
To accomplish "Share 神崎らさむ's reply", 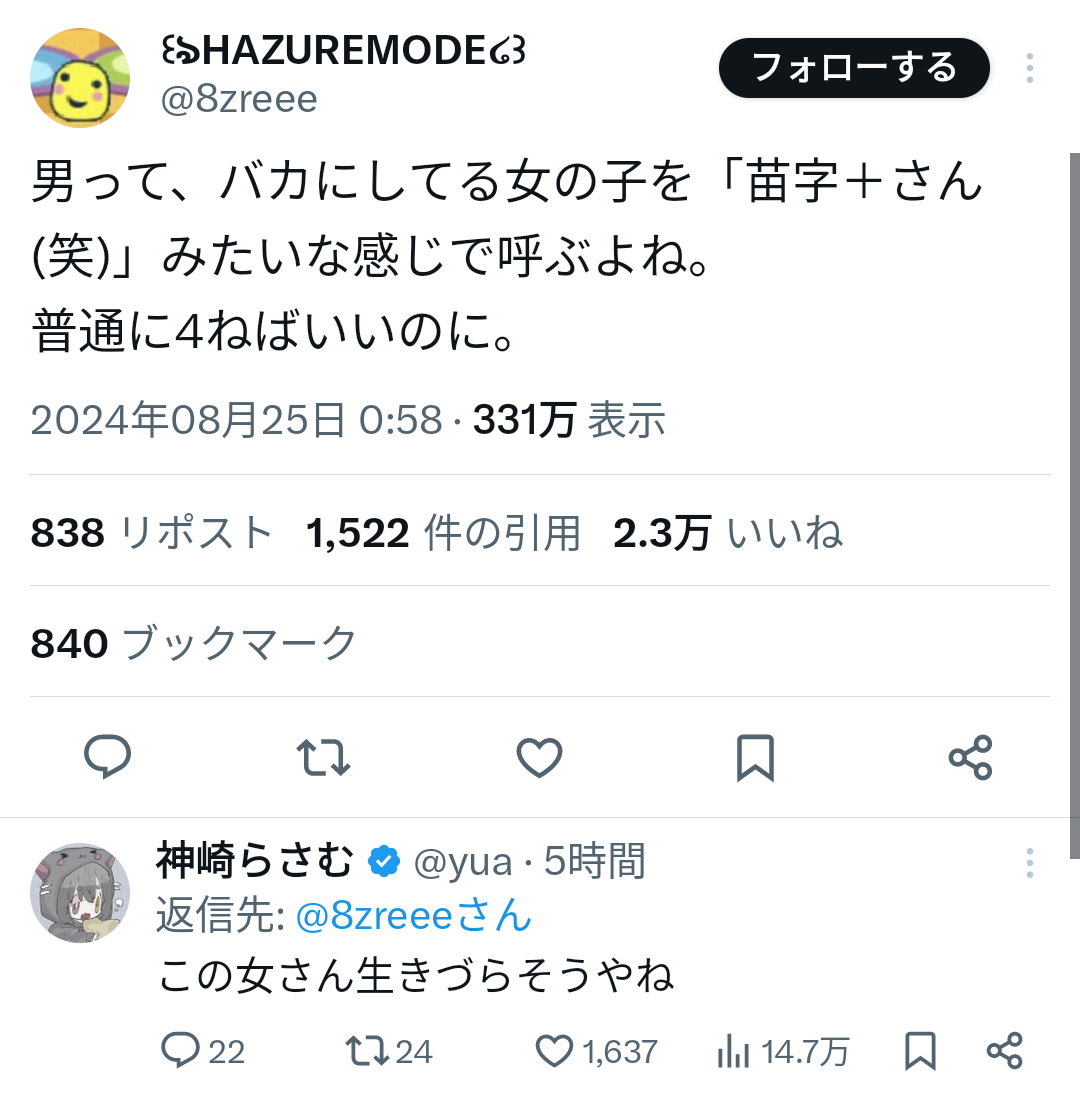I will 1005,1051.
